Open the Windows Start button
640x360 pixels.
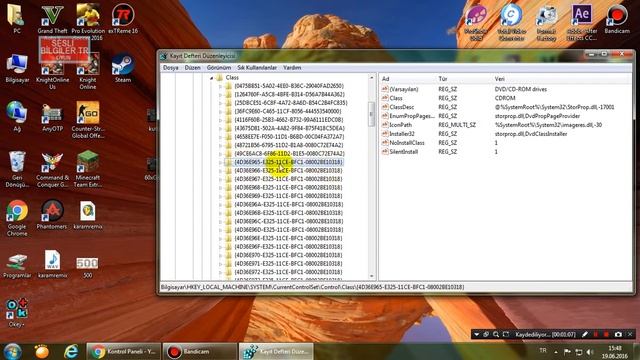point(13,351)
